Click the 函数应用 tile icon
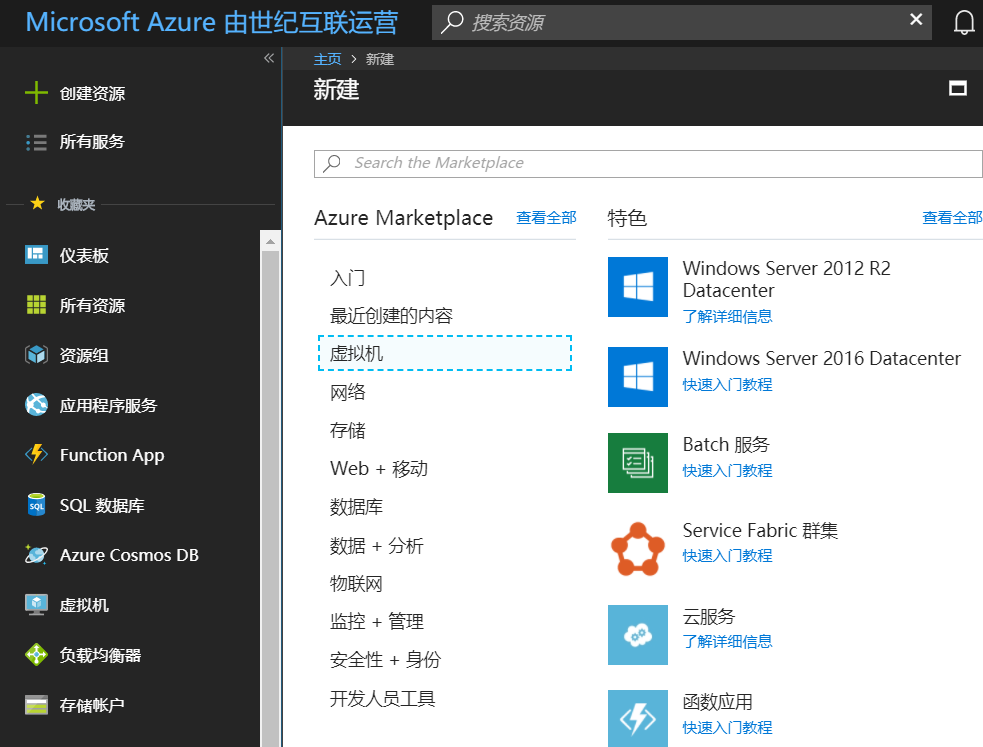983x747 pixels. pyautogui.click(x=638, y=718)
